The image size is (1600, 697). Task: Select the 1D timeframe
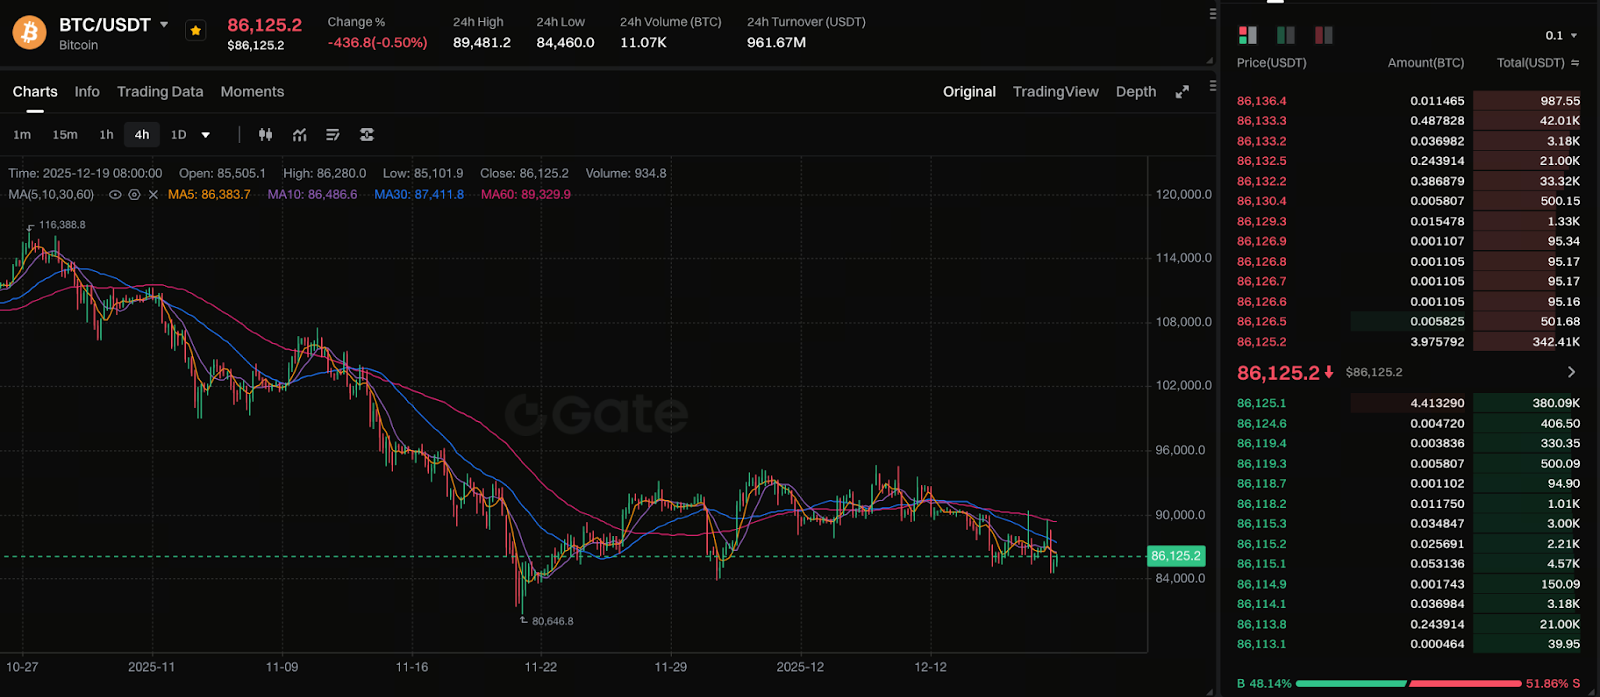(178, 134)
